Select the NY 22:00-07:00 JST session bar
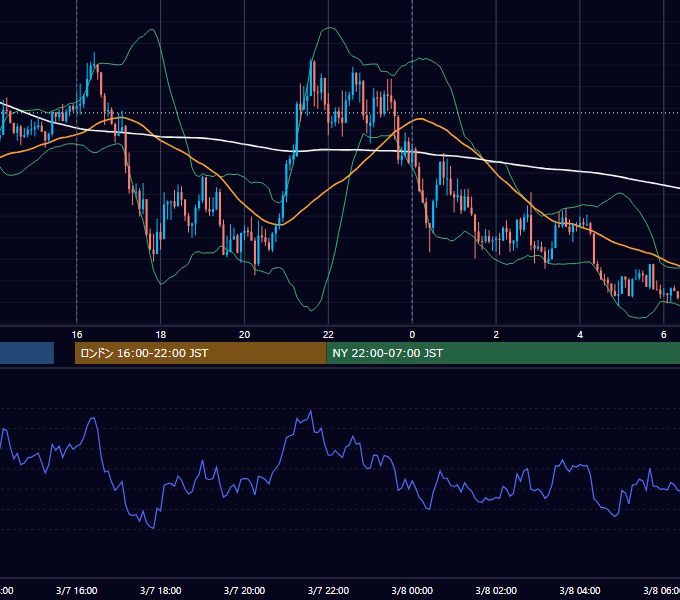The width and height of the screenshot is (680, 600). (503, 353)
